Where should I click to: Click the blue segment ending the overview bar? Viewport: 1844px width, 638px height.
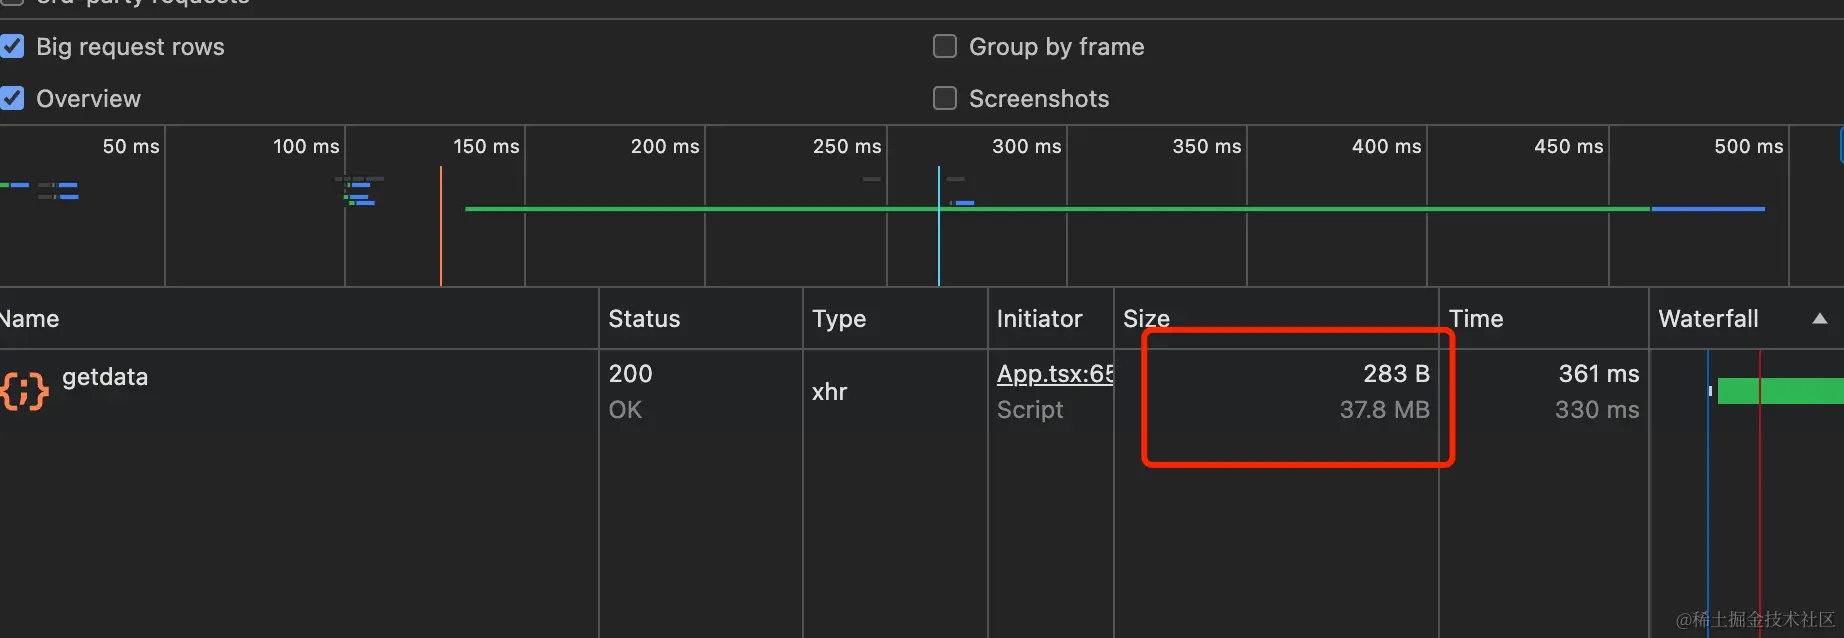(1708, 209)
